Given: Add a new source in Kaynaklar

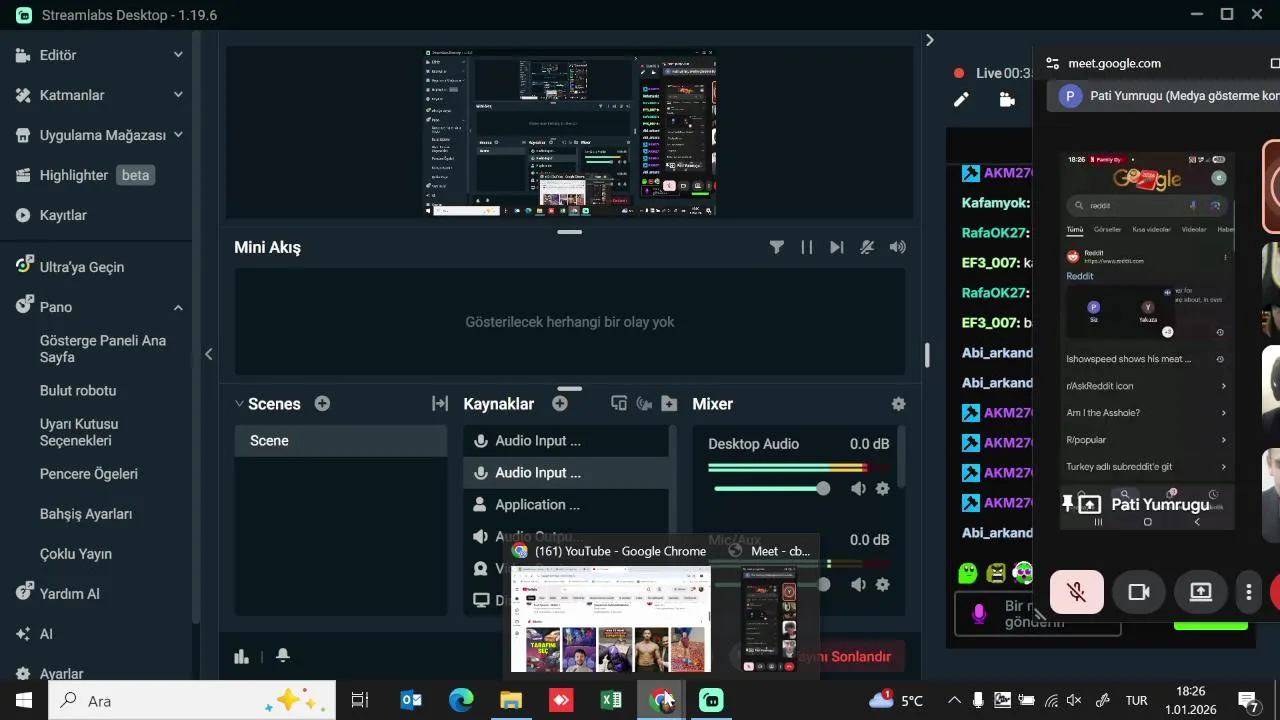Looking at the screenshot, I should click(x=560, y=404).
